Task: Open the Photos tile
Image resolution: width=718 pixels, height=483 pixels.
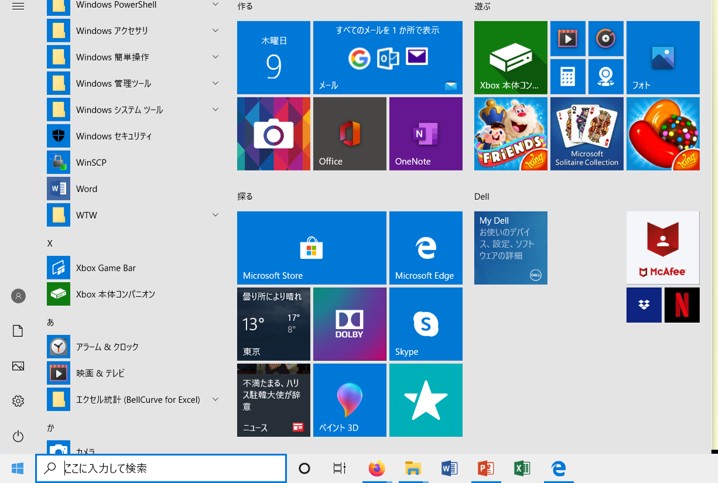Action: coord(663,57)
